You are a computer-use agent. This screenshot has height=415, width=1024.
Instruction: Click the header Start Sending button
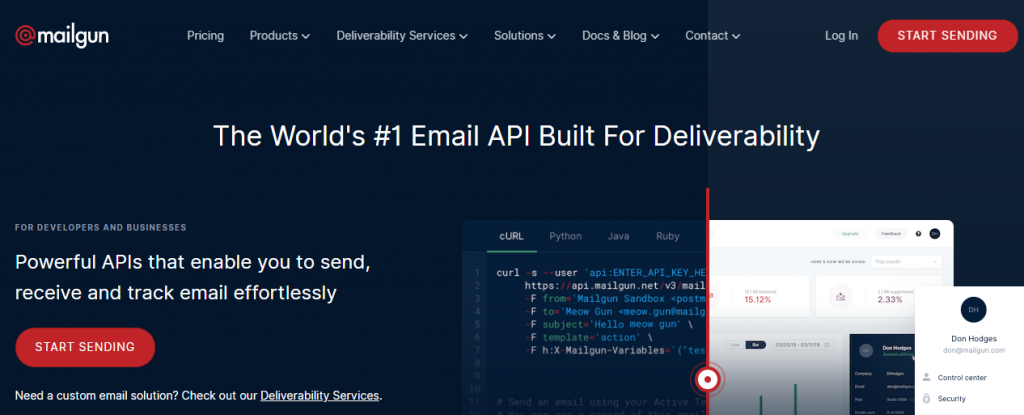click(948, 36)
